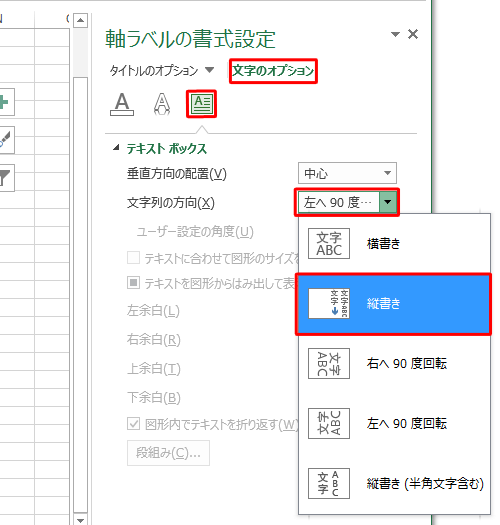500x525 pixels.
Task: Click the 上余白(T) label
Action: [153, 369]
